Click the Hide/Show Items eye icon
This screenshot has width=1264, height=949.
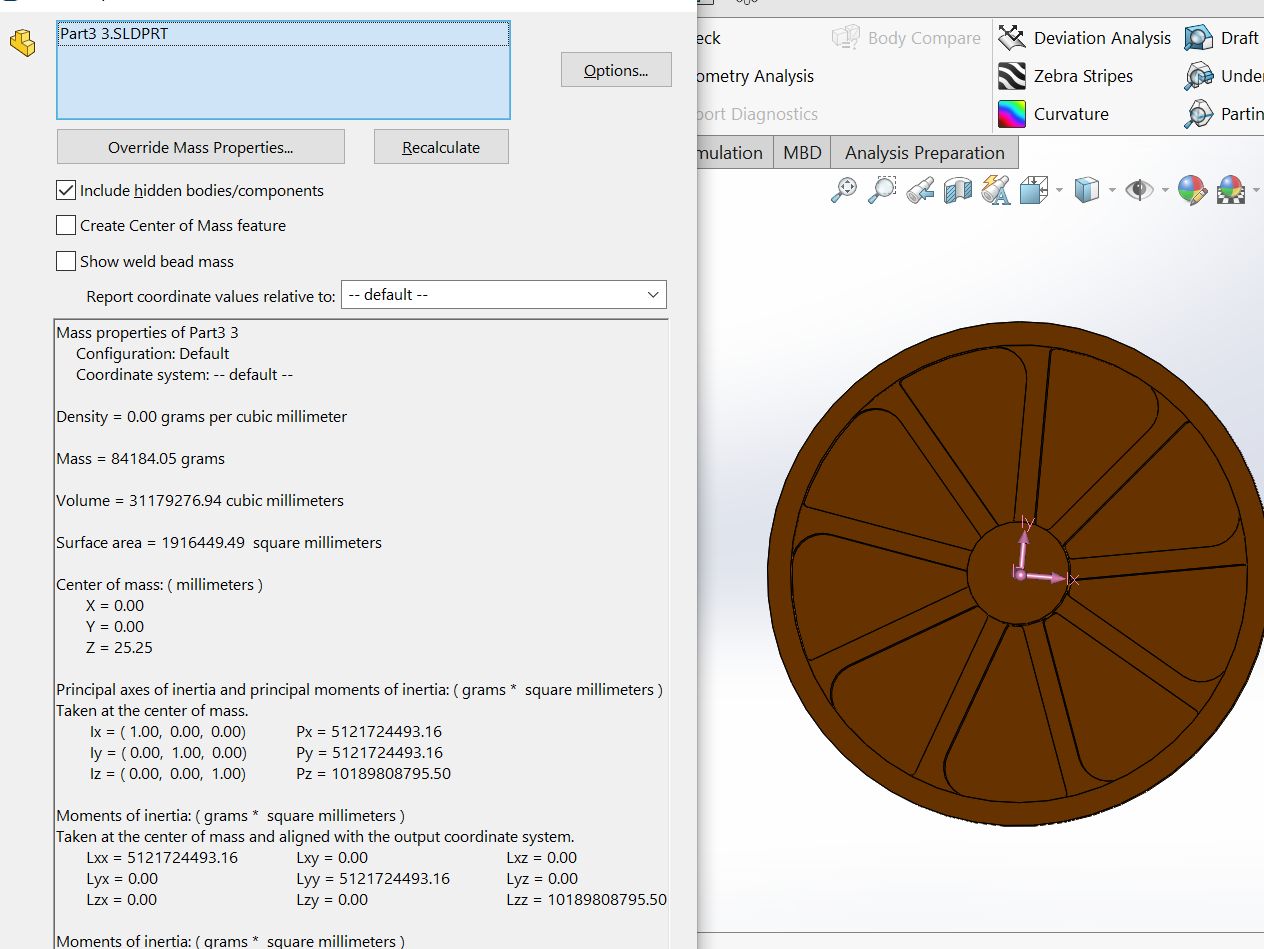tap(1139, 189)
